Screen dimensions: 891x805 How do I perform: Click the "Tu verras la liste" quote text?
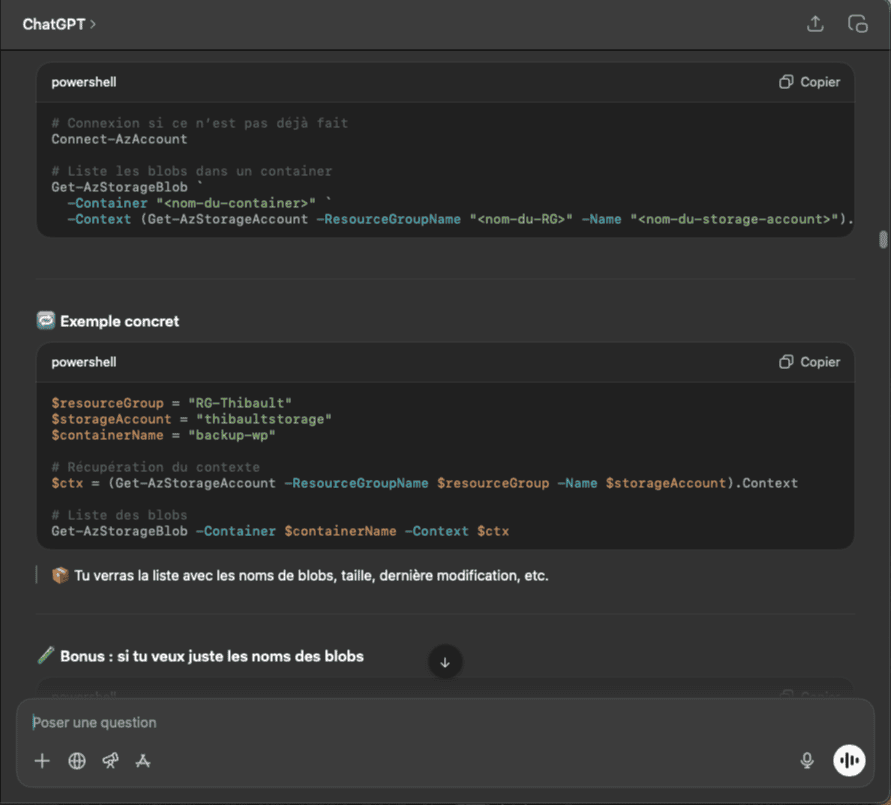click(310, 576)
